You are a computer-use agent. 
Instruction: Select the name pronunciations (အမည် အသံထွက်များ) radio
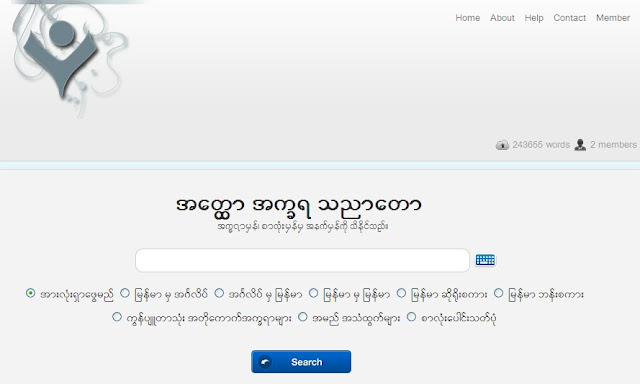(302, 317)
